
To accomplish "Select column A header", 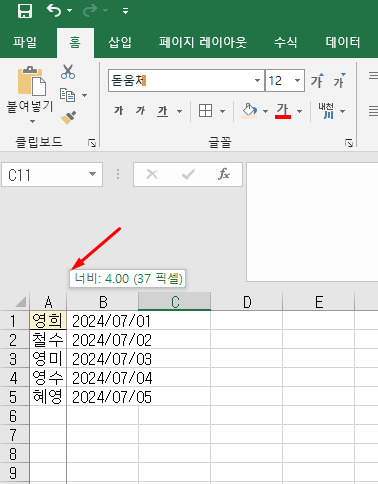I will pos(48,302).
